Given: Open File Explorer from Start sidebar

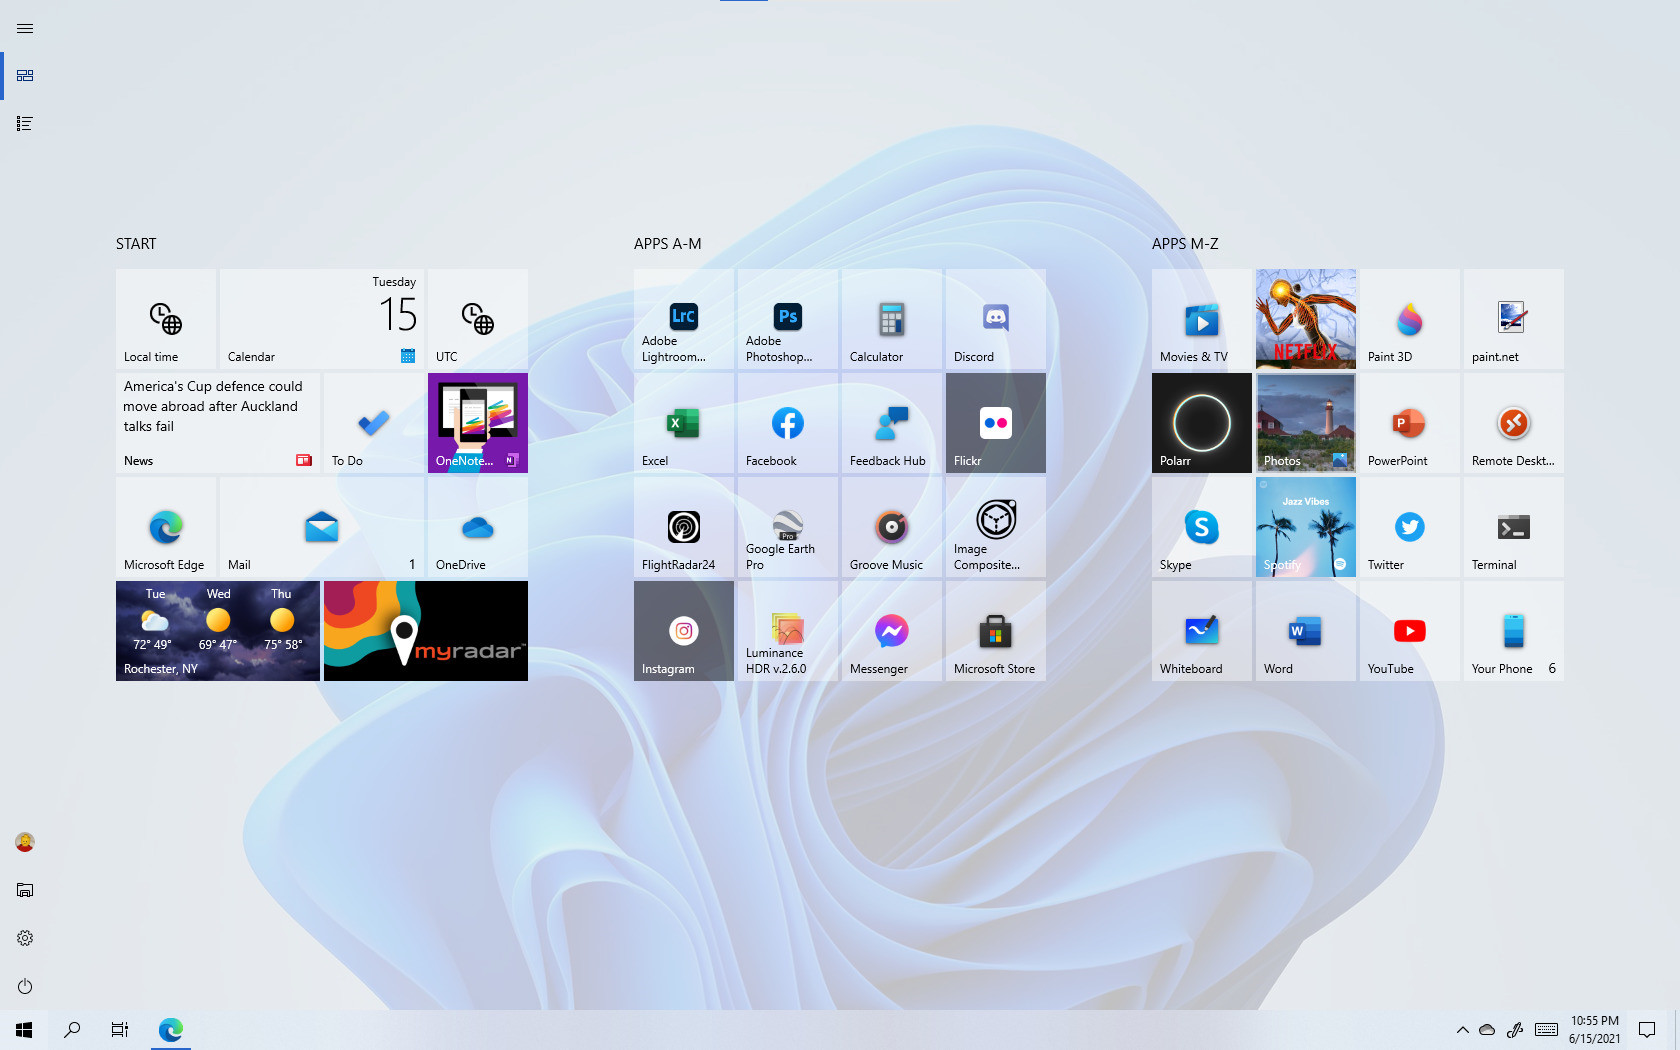Looking at the screenshot, I should point(25,890).
